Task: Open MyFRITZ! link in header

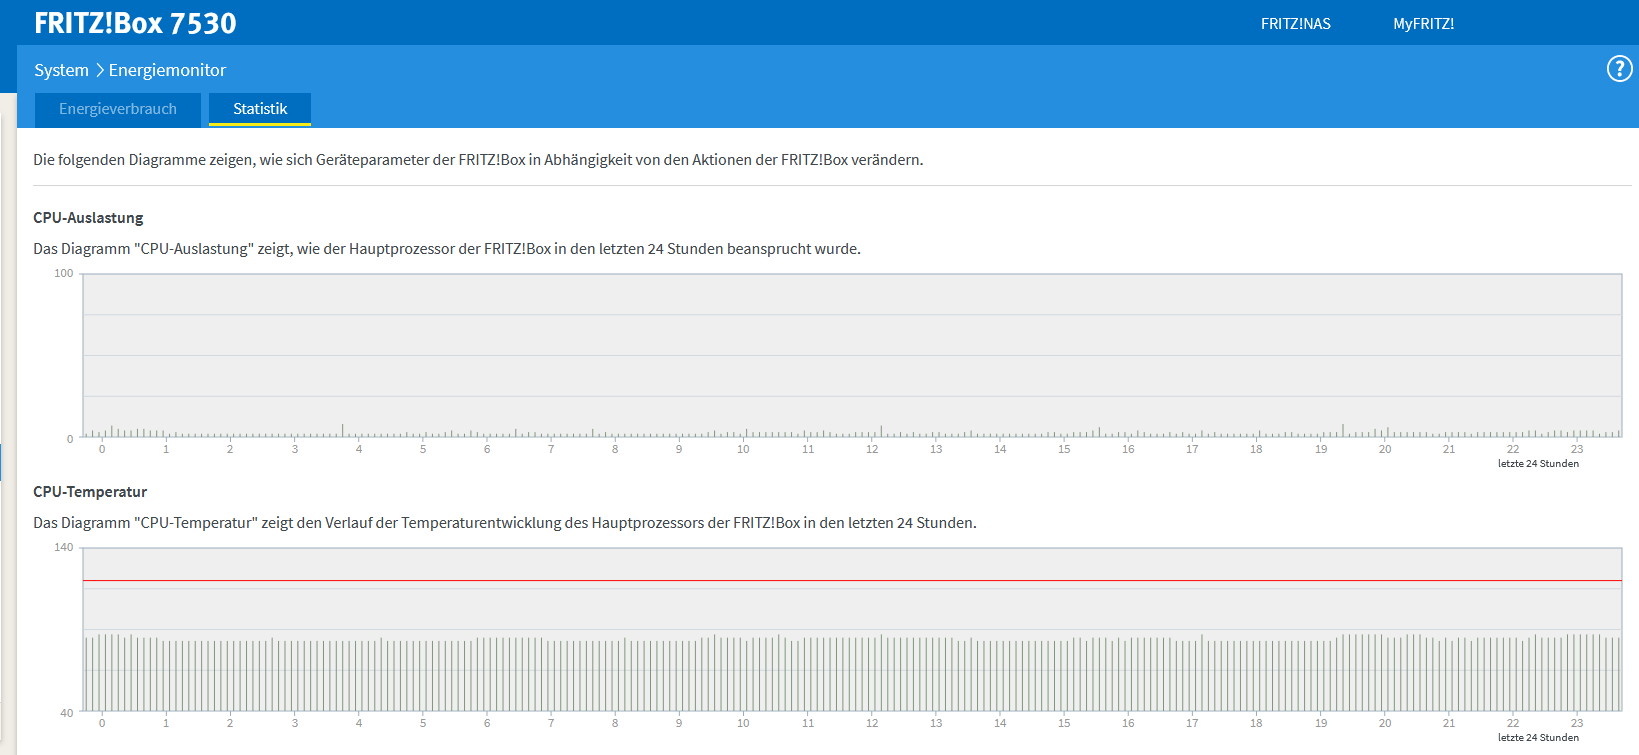Action: [1424, 24]
